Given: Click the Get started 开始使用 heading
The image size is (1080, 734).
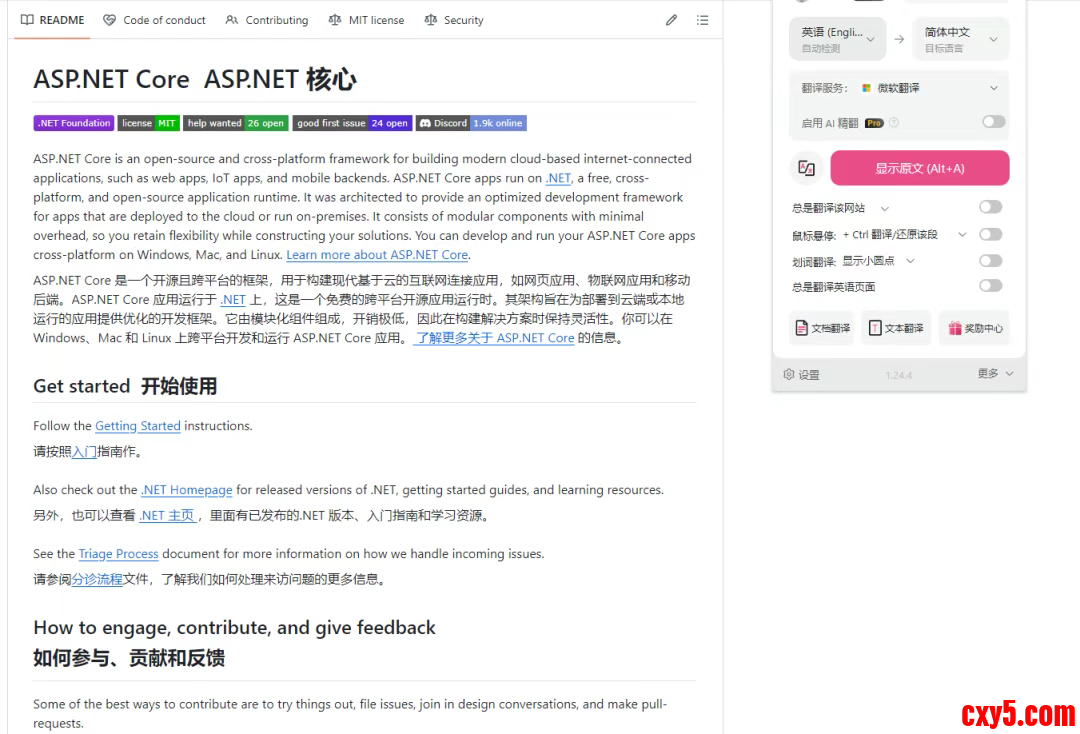Looking at the screenshot, I should coord(125,386).
